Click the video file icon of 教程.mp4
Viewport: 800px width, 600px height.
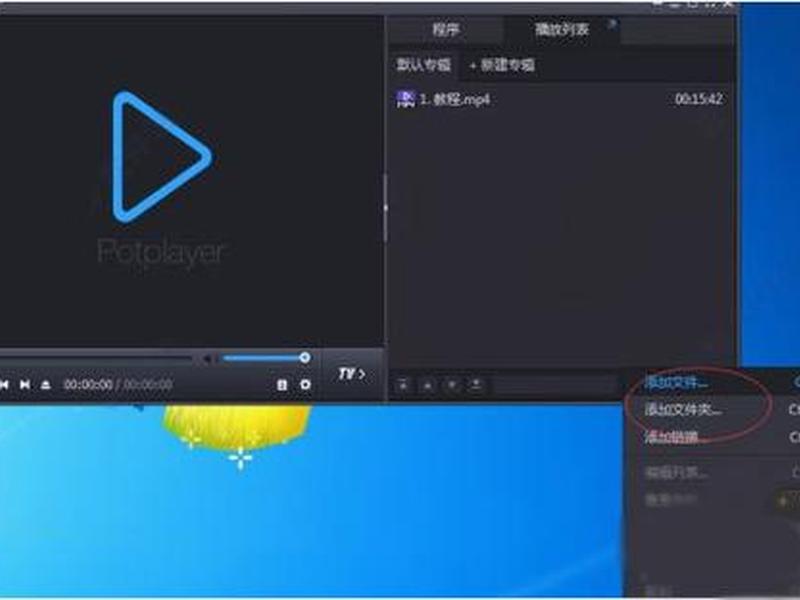click(x=406, y=99)
